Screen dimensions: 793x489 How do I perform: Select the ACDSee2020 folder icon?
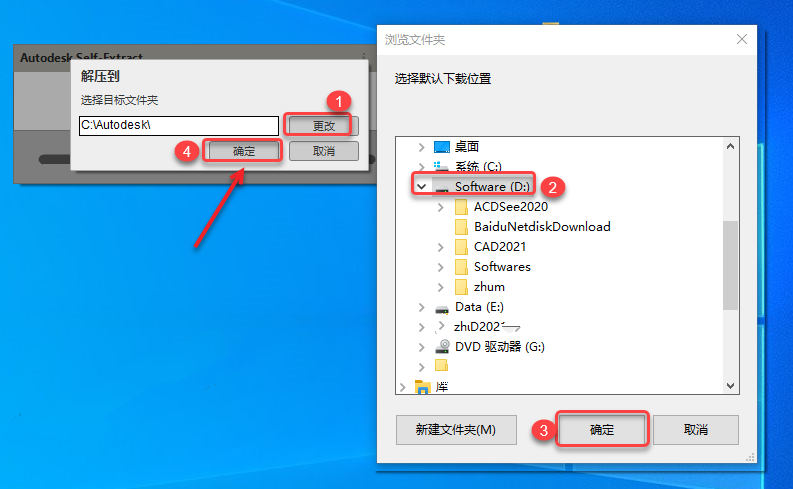(461, 207)
